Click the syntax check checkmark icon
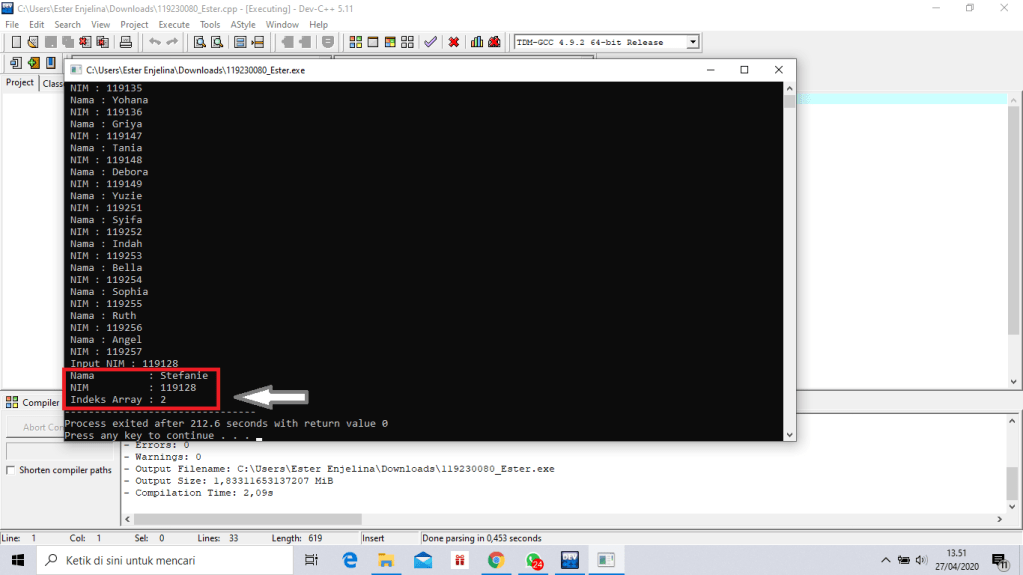Viewport: 1023px width, 575px height. coord(430,42)
